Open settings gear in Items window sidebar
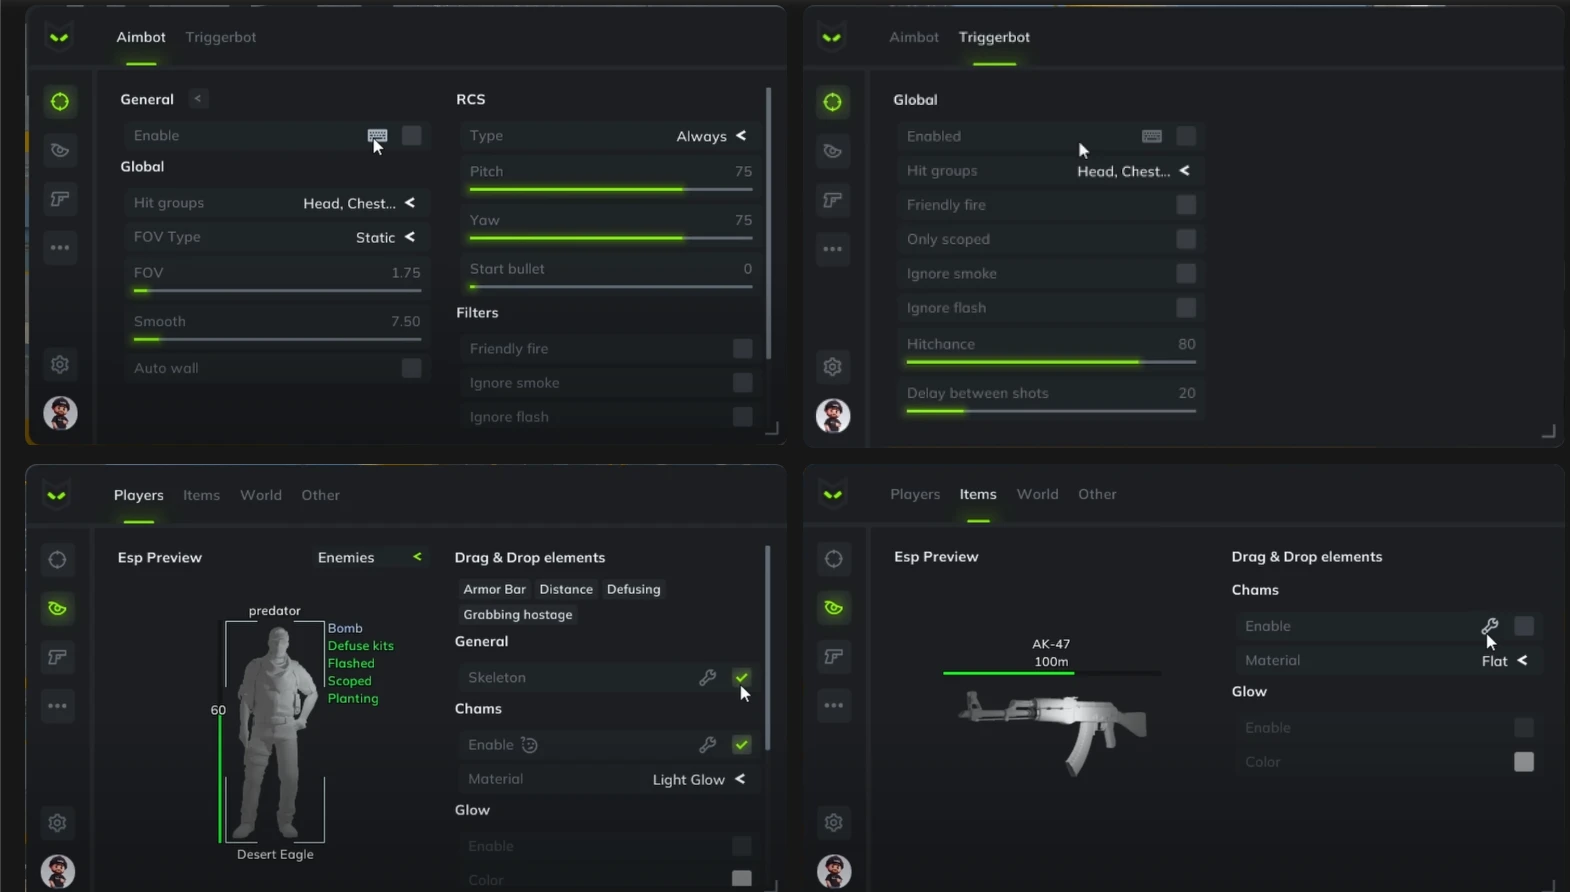1570x892 pixels. point(834,822)
